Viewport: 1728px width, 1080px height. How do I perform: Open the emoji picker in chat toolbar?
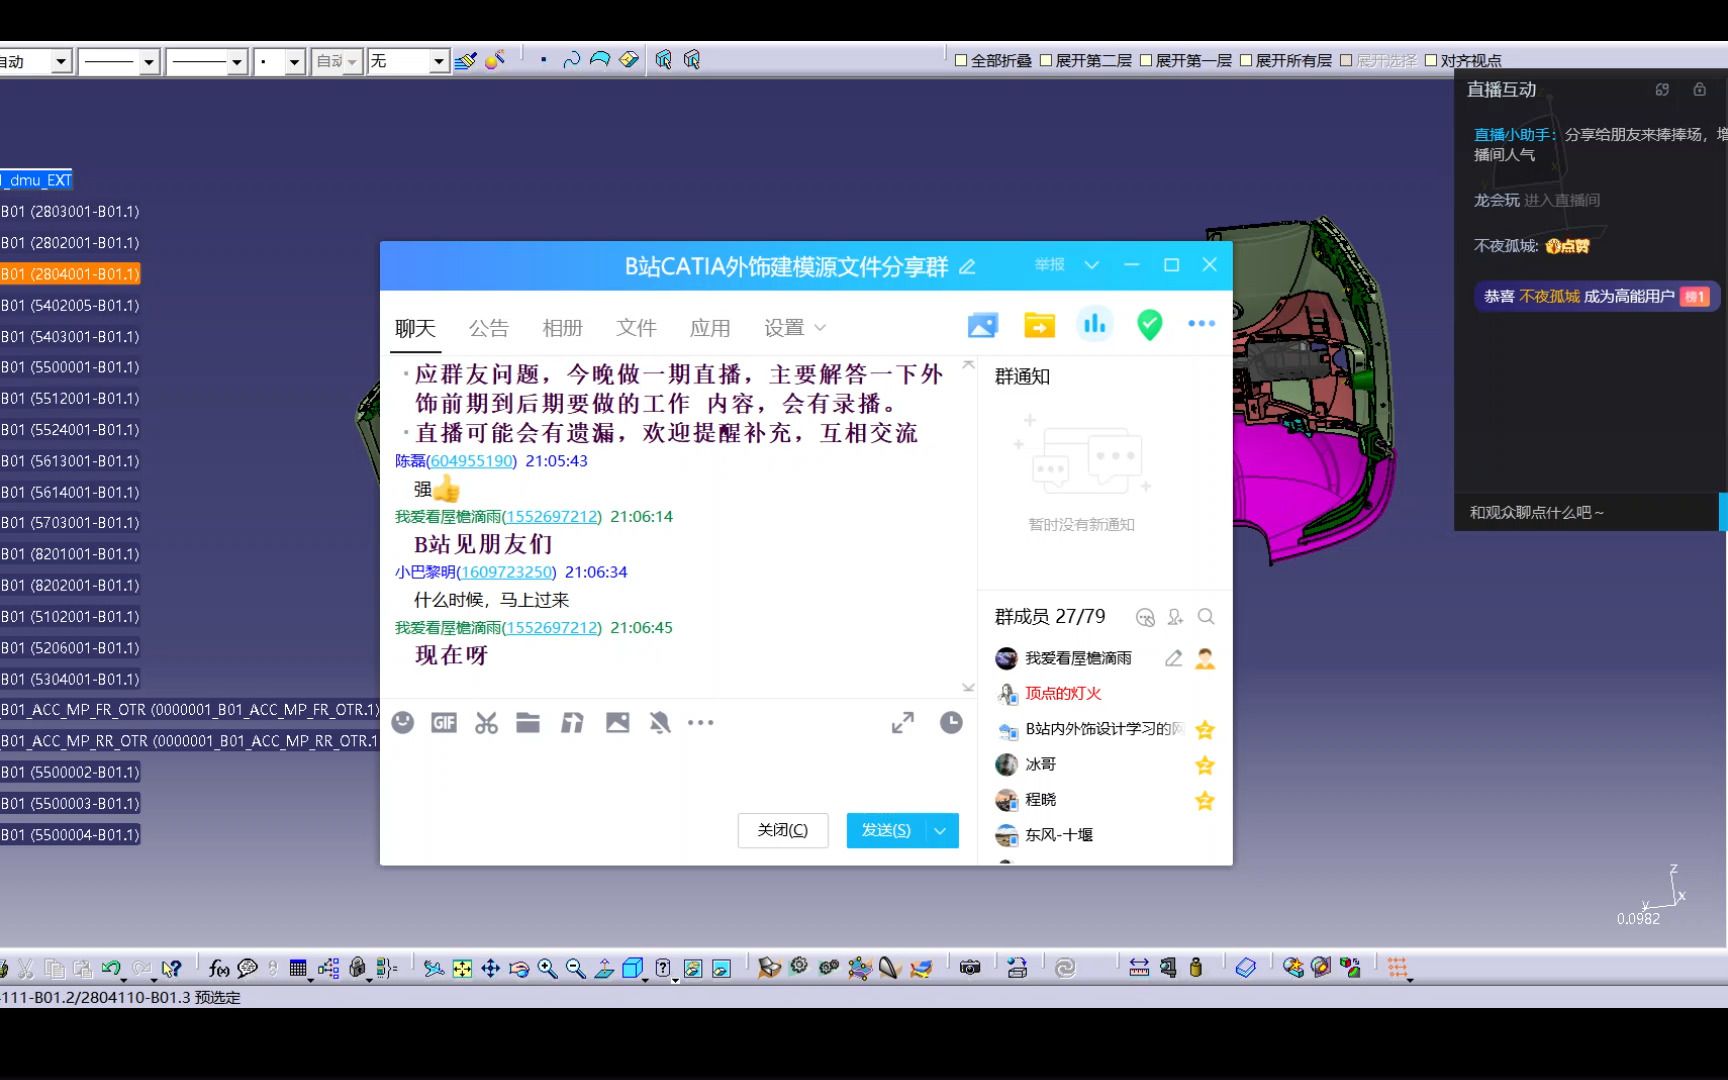pyautogui.click(x=403, y=722)
